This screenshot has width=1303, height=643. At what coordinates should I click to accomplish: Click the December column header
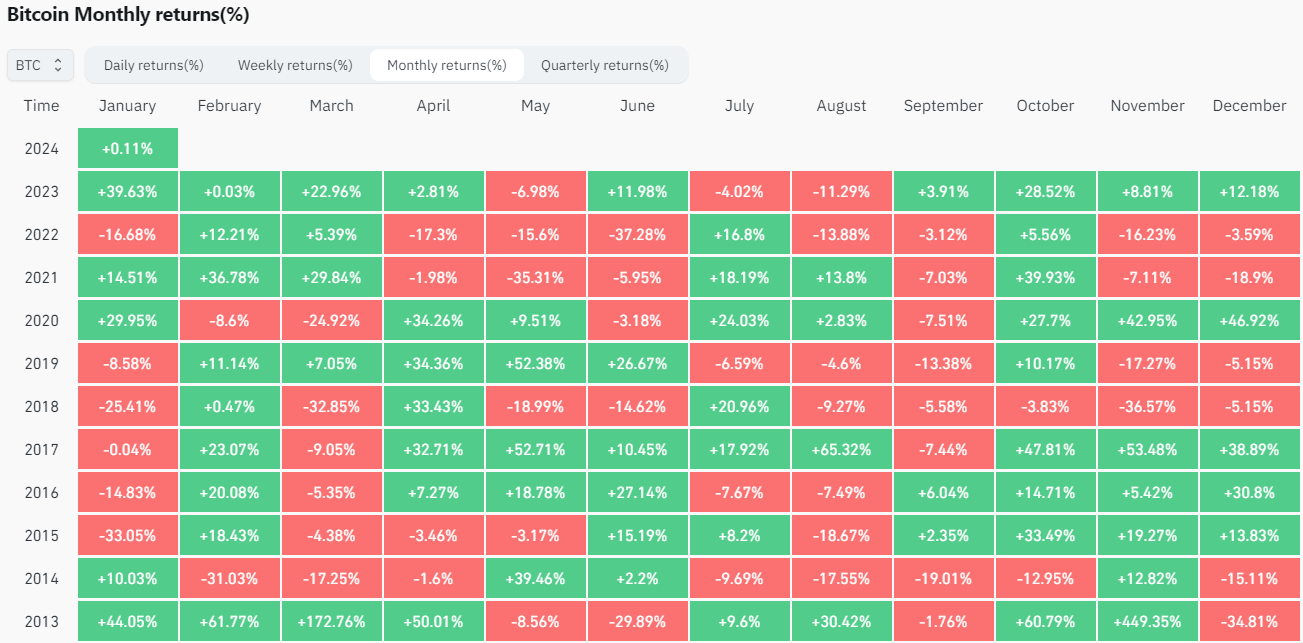(x=1249, y=105)
